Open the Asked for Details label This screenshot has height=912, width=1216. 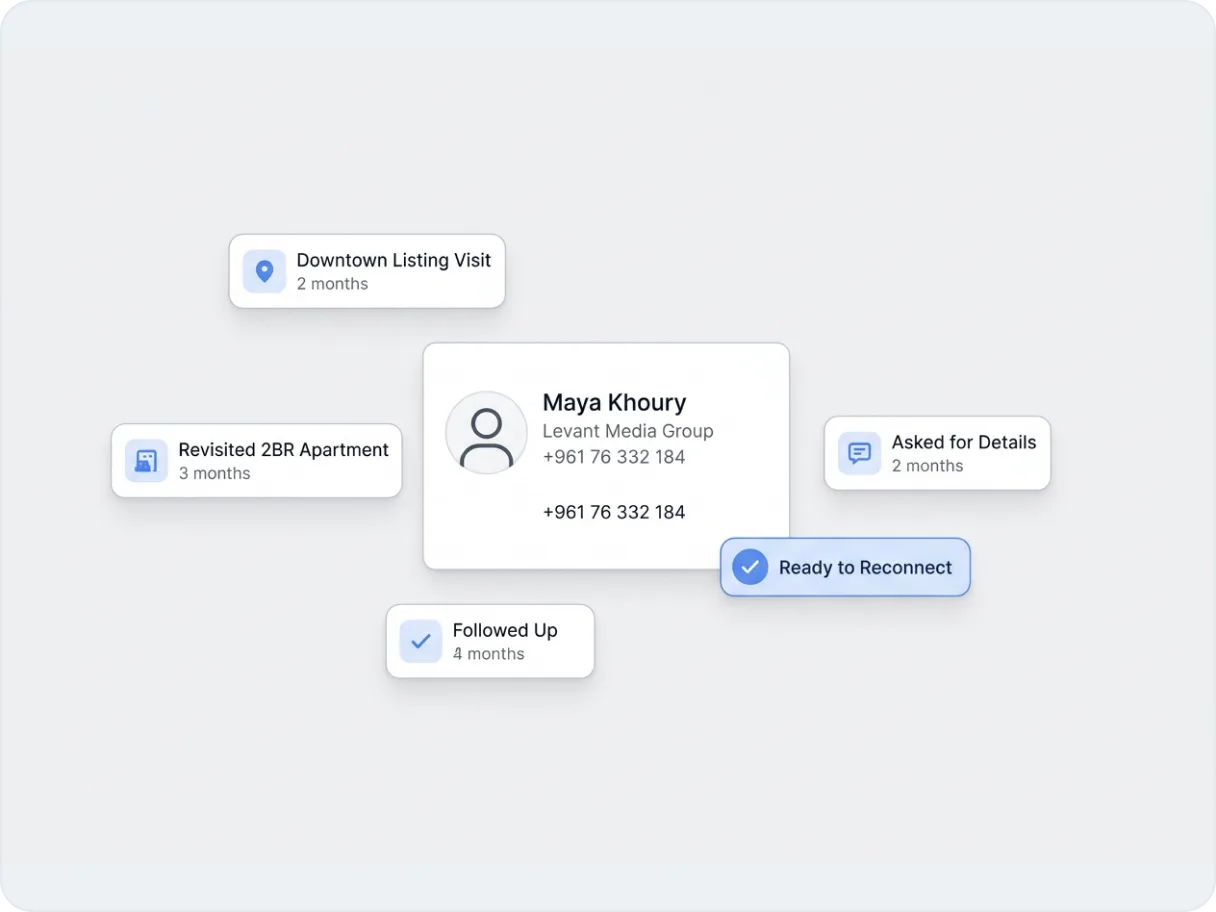(963, 442)
